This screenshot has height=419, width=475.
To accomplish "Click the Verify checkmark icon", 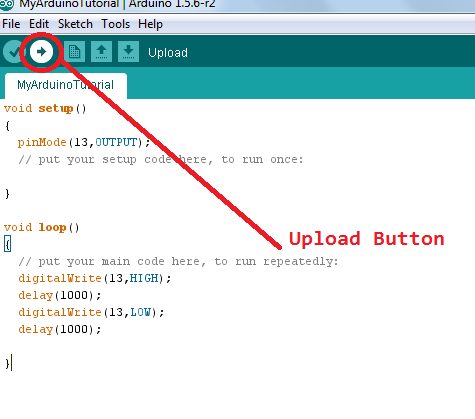I will click(14, 52).
